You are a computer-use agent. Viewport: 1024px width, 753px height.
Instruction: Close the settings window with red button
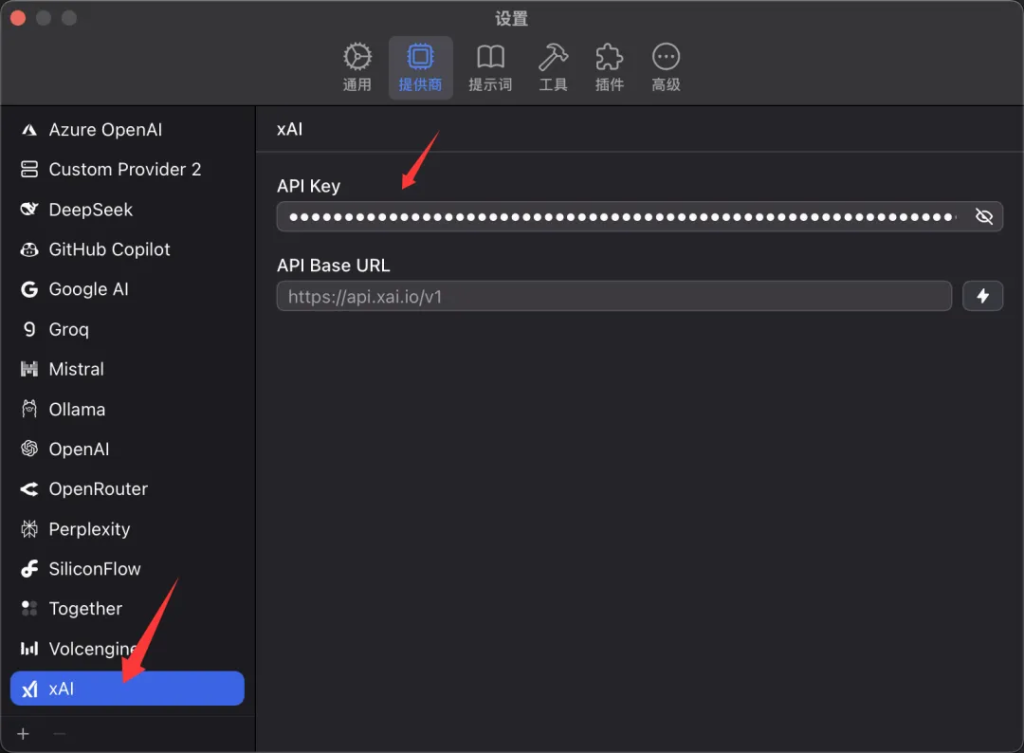pos(18,18)
